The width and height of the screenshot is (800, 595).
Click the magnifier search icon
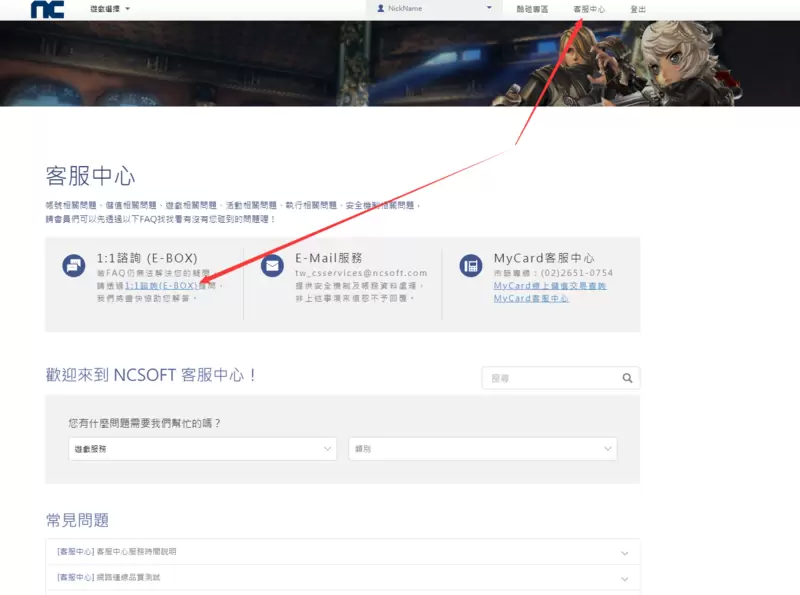tap(628, 378)
